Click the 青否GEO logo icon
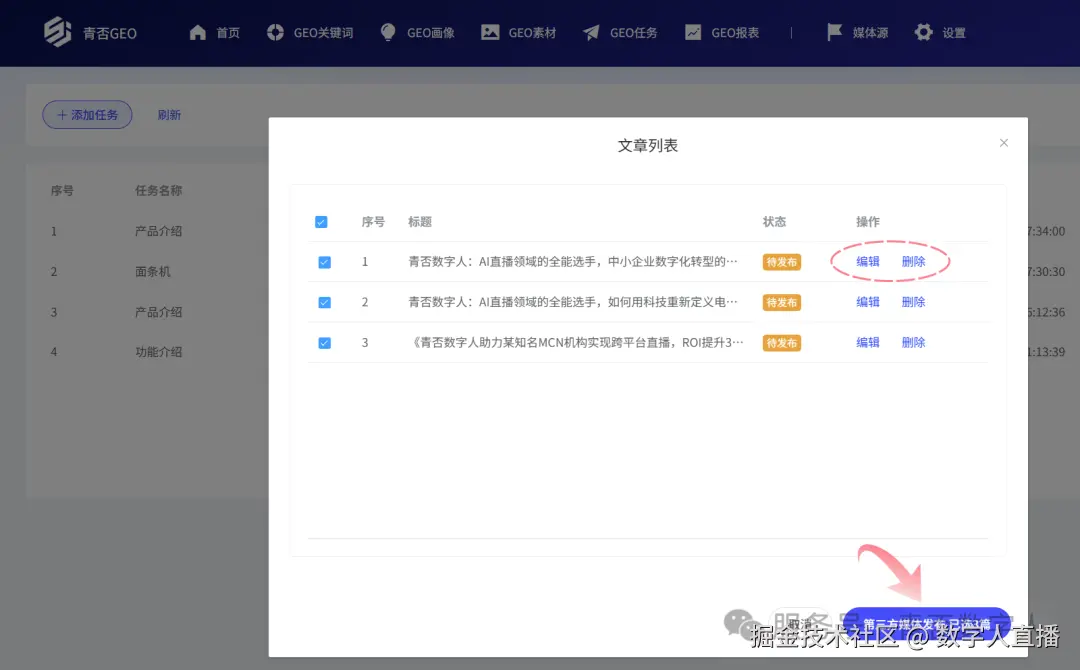The width and height of the screenshot is (1080, 670). 58,32
